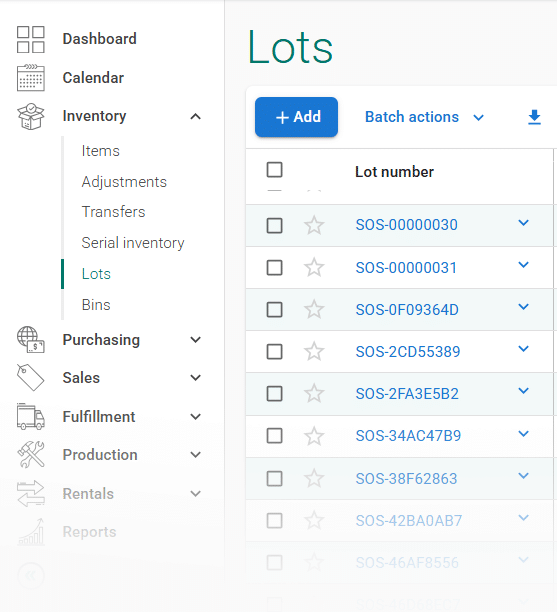
Task: Open lot link SOS-38F62863
Action: tap(406, 479)
